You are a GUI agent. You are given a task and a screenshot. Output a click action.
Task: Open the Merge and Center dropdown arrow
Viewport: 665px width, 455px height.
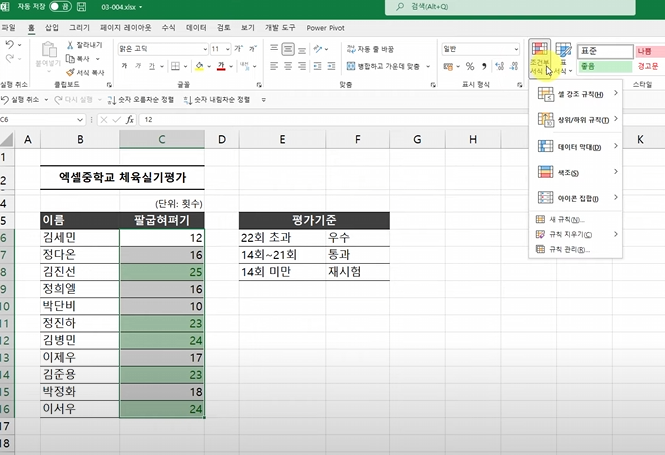pyautogui.click(x=428, y=66)
